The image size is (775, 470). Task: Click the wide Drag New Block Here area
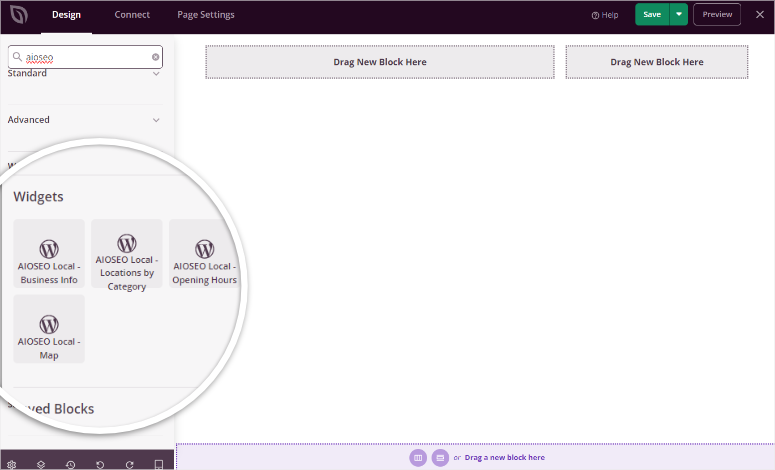click(380, 62)
